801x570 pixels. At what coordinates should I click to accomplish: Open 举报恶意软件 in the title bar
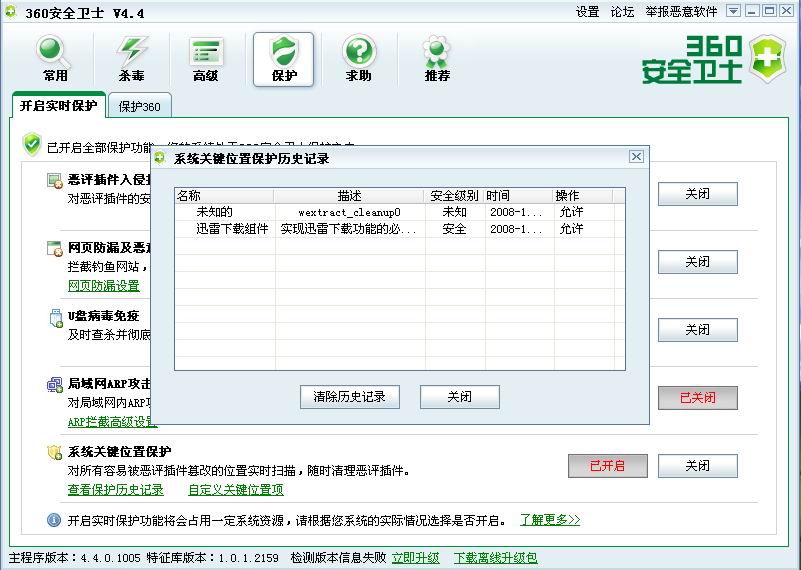tap(681, 12)
